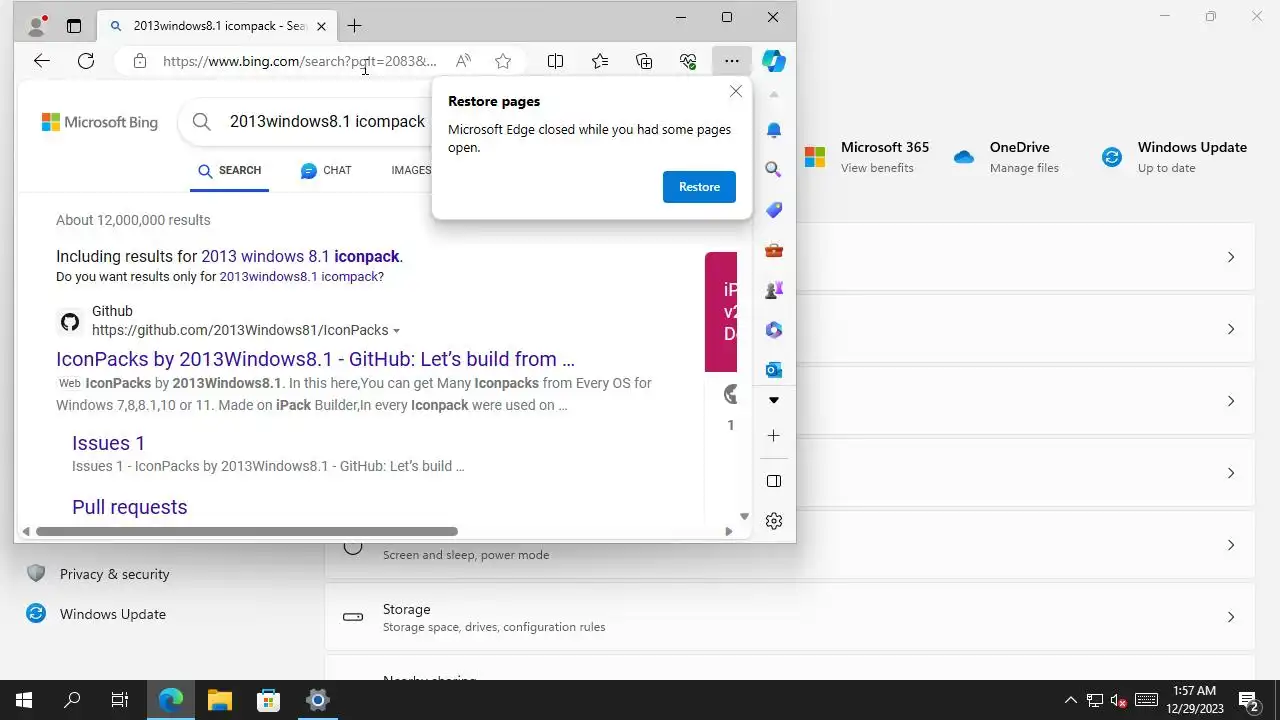Open sidebar settings gear
Screen dimensions: 1280x720
[x=774, y=521]
